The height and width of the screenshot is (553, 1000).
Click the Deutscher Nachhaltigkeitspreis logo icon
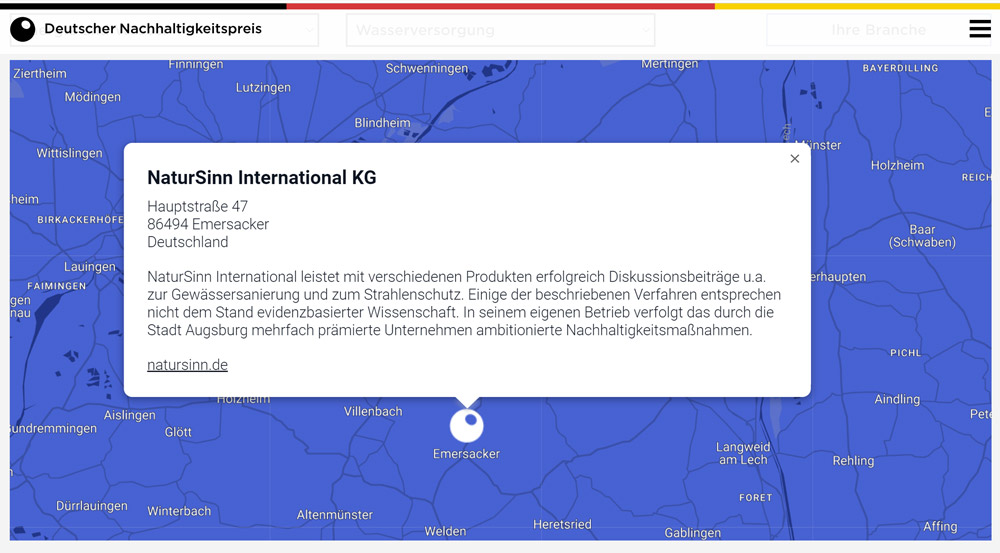(22, 29)
